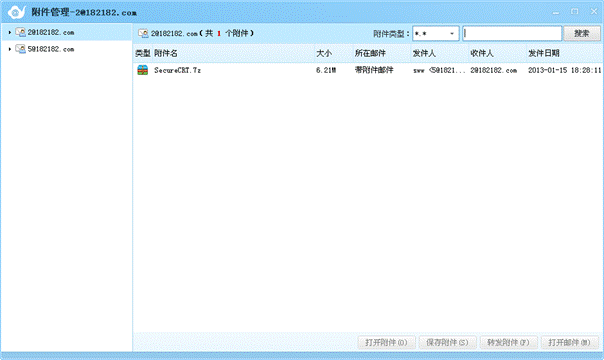This screenshot has height=360, width=604.
Task: Close the 附件管理 window
Action: coord(594,12)
